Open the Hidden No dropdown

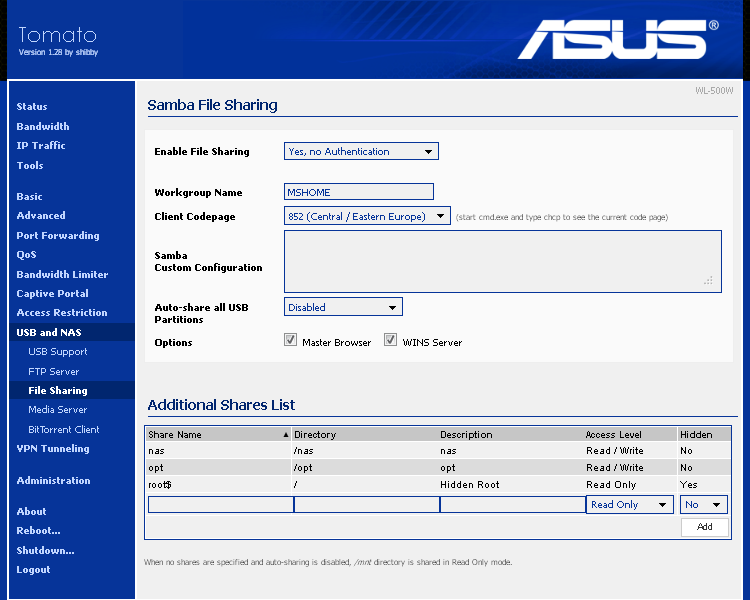(704, 505)
